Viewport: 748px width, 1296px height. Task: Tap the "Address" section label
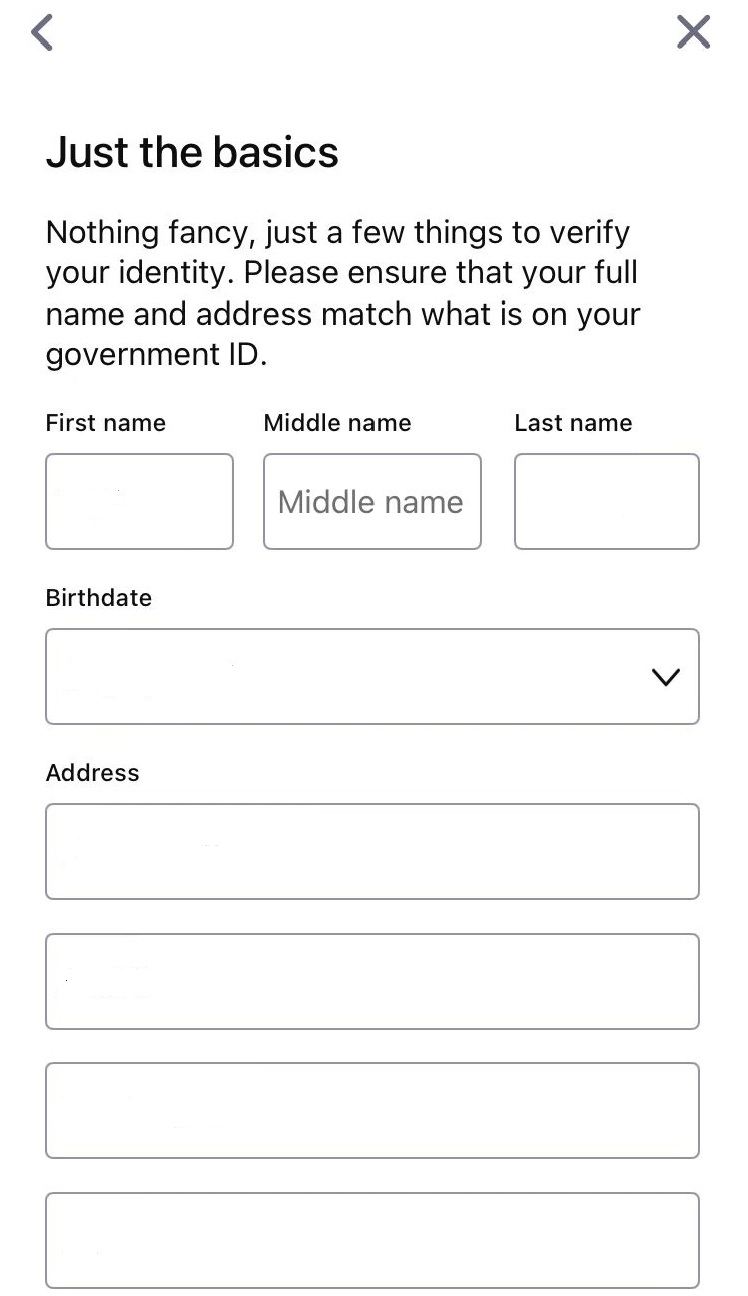coord(92,773)
